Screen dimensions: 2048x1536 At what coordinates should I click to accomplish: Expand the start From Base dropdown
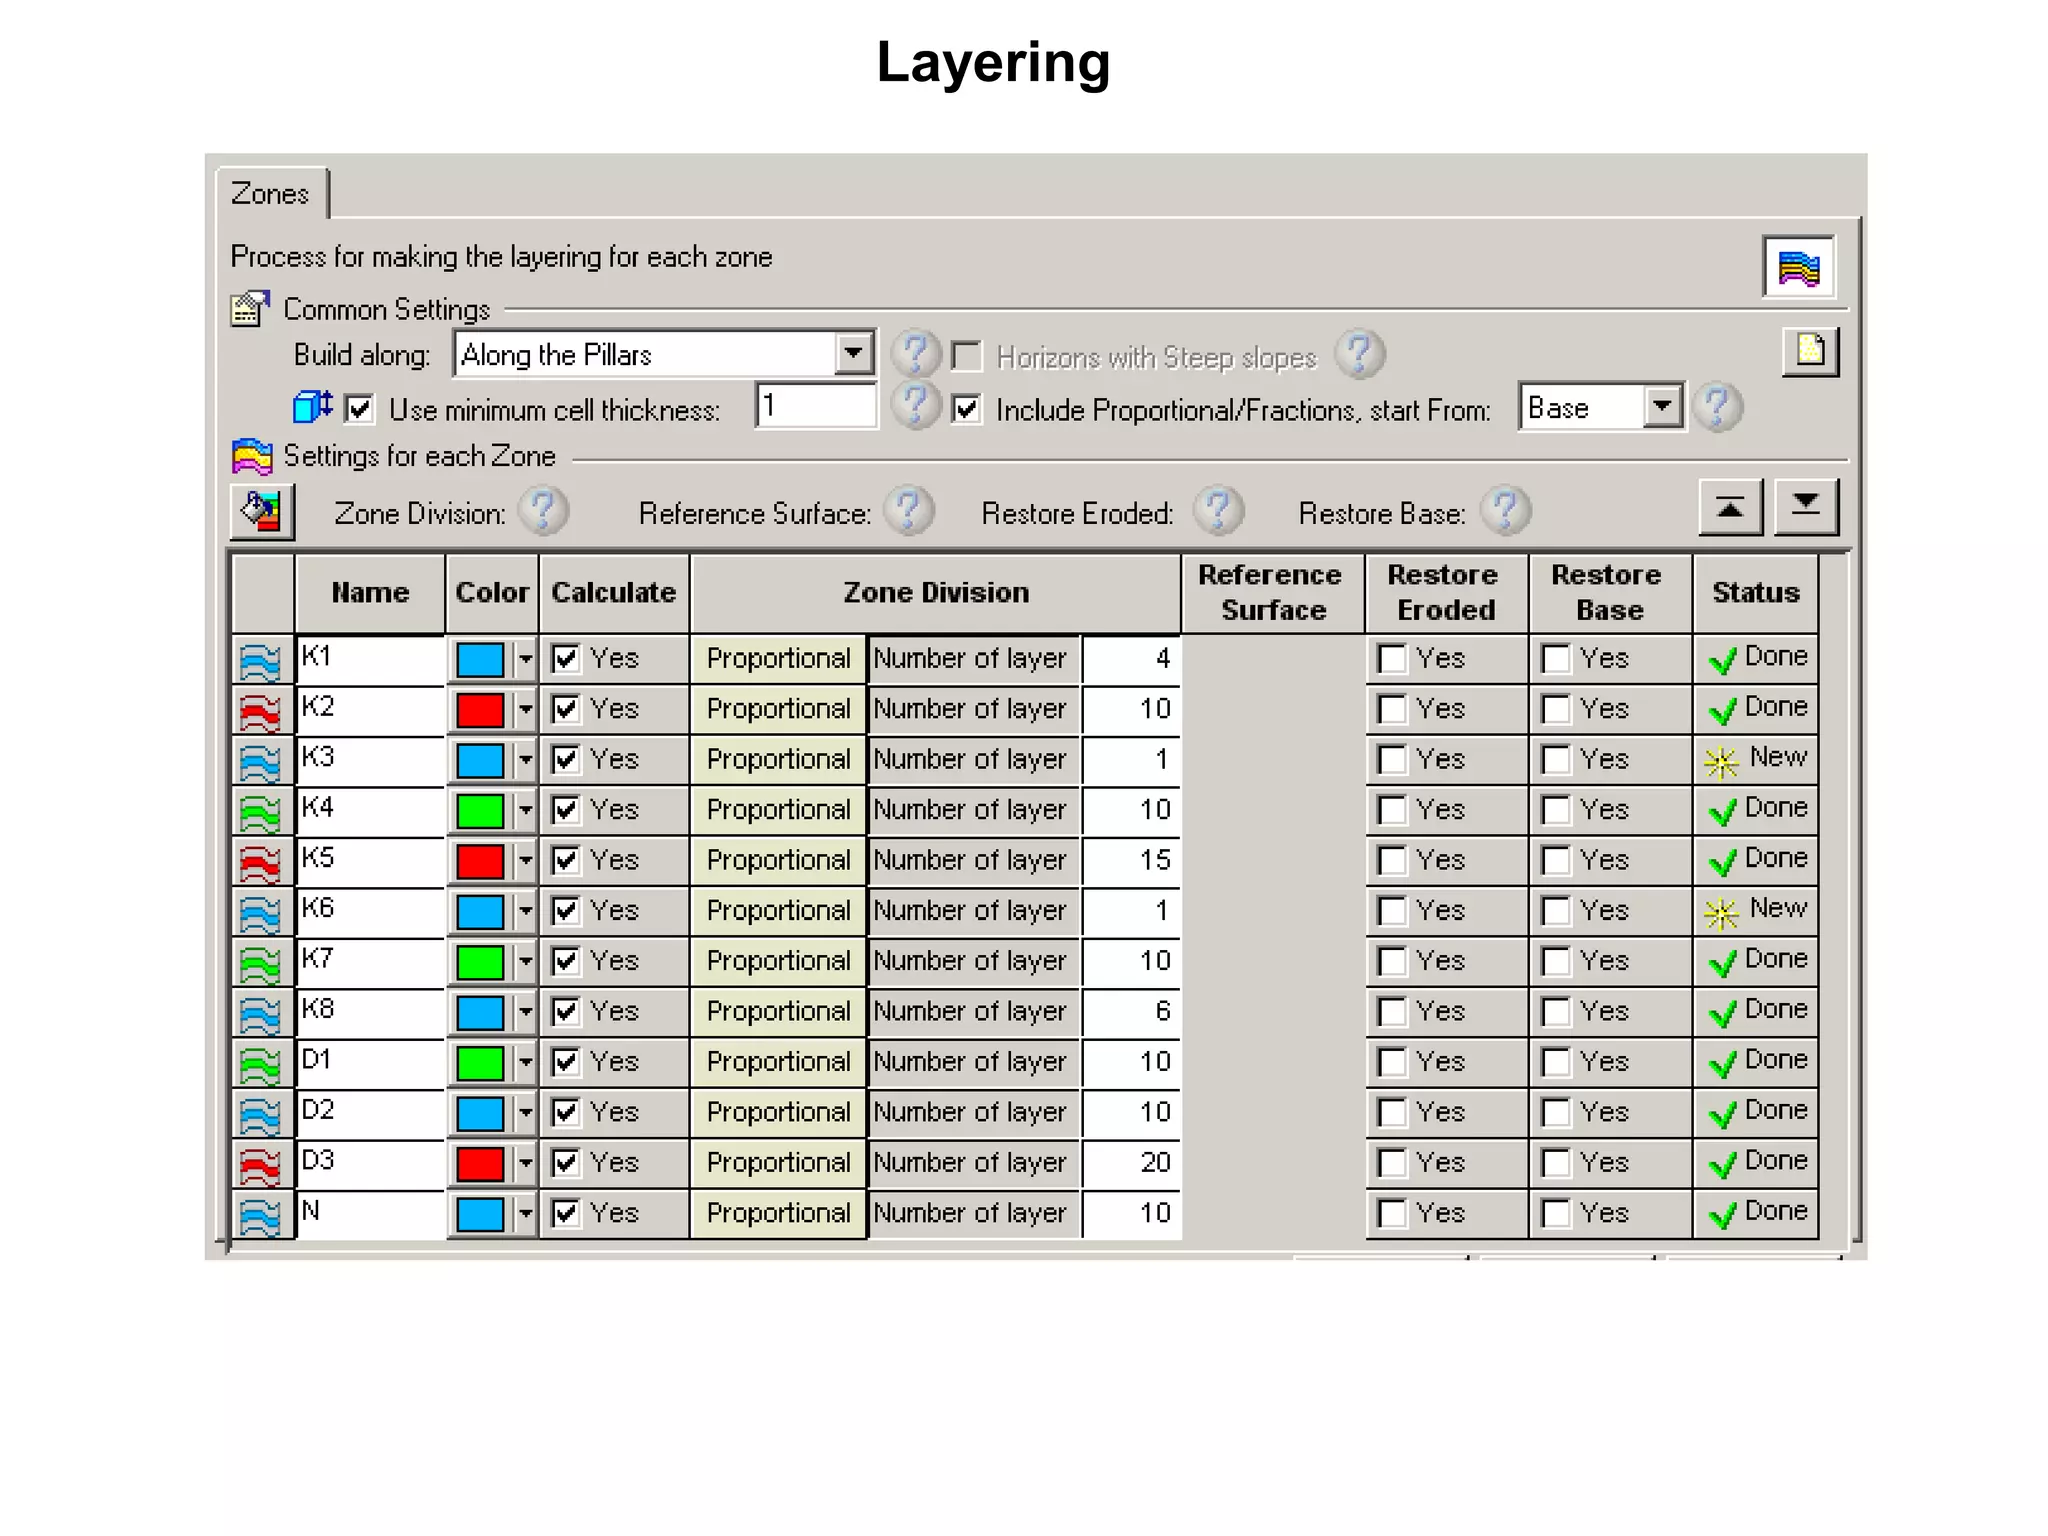point(1662,407)
